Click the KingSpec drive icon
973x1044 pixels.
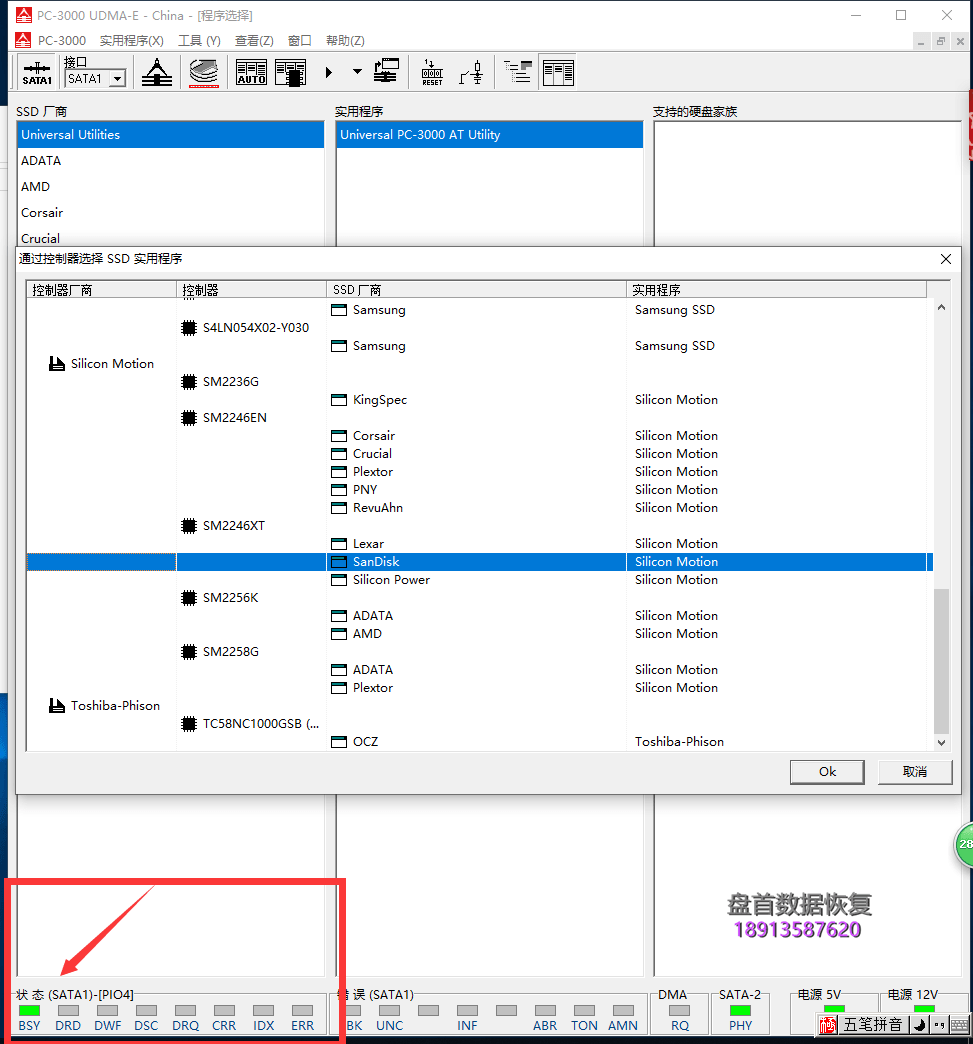pos(339,400)
